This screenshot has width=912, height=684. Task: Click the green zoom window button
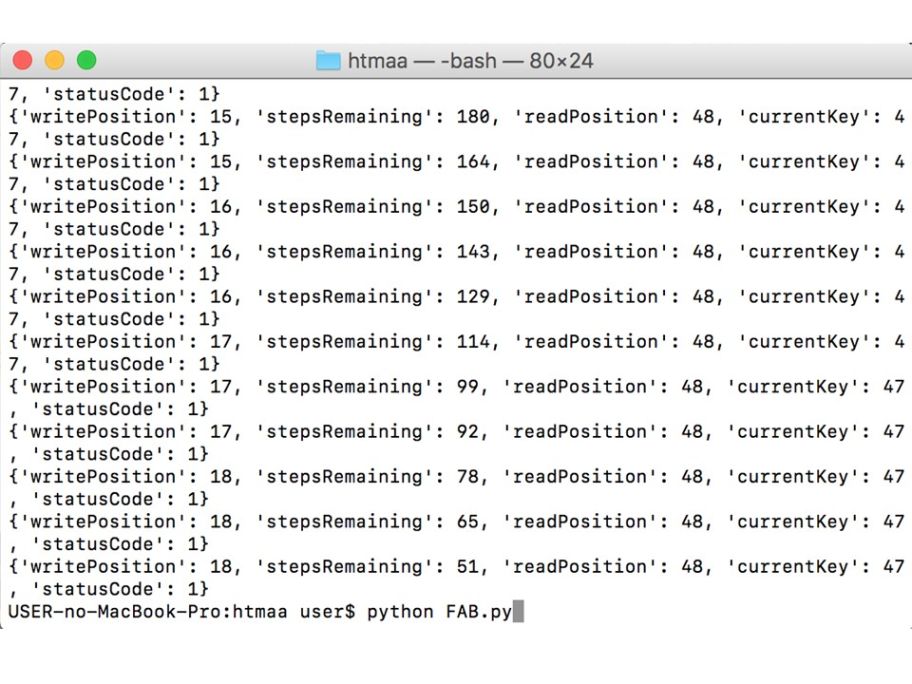click(87, 60)
